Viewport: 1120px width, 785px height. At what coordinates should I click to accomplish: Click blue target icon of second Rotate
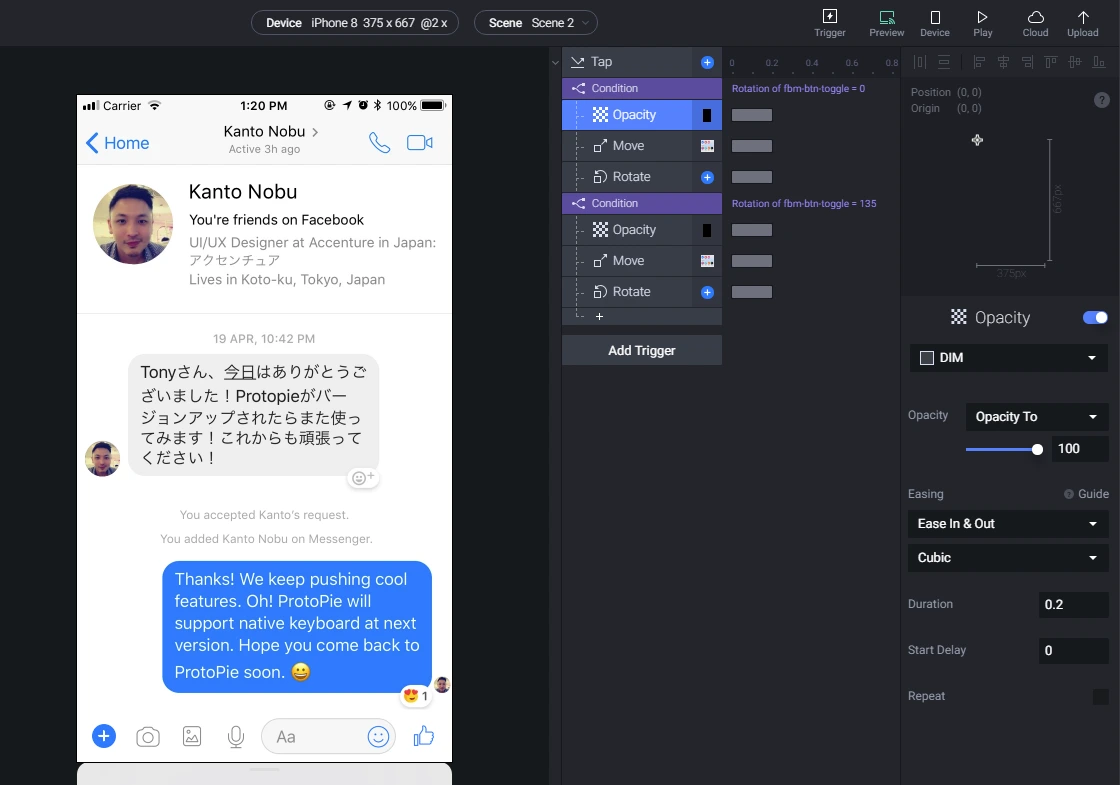(x=707, y=292)
